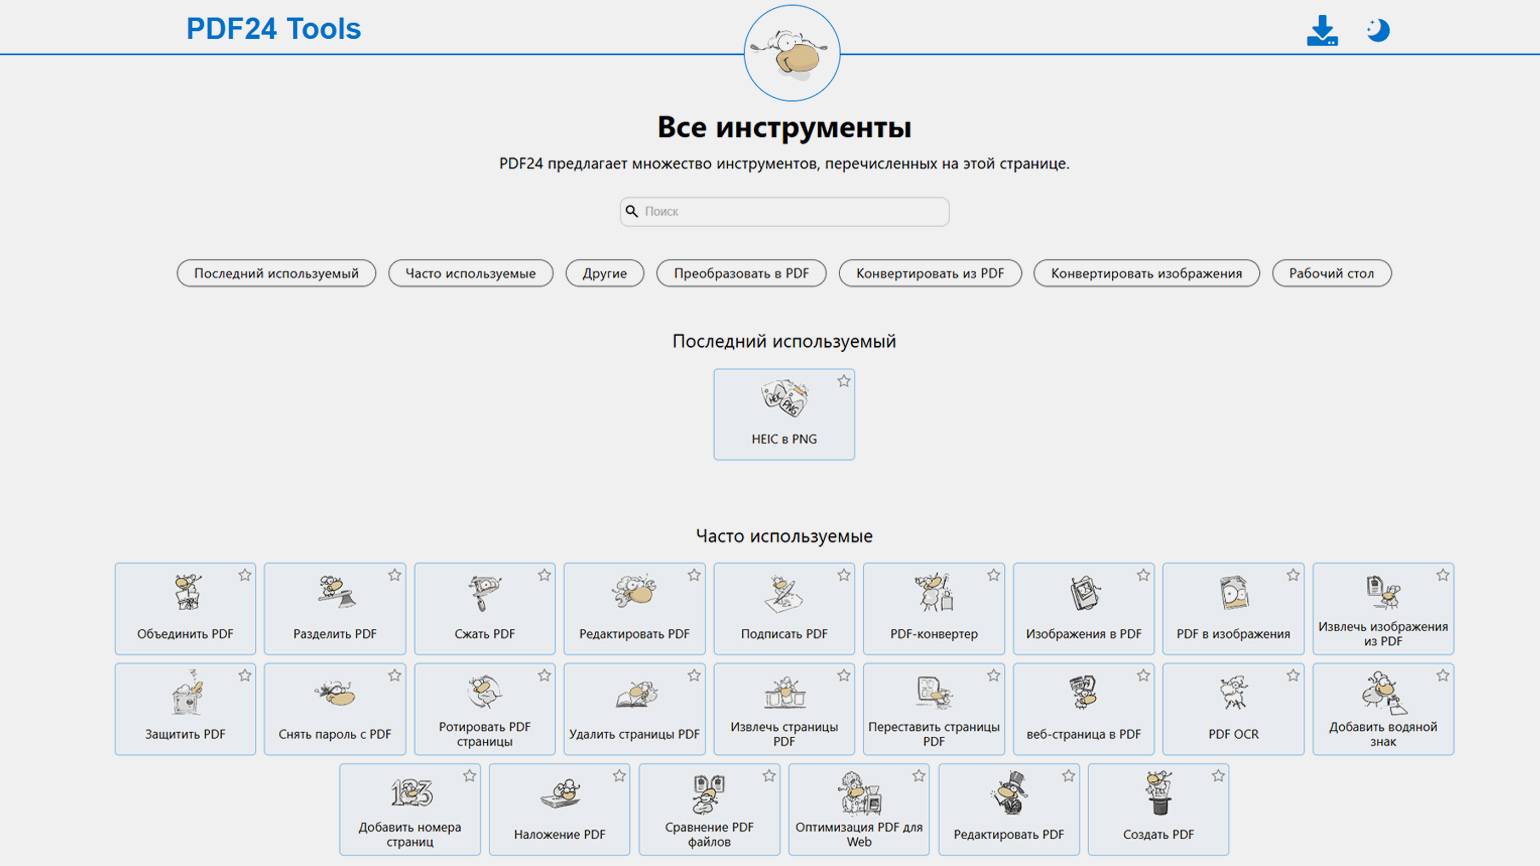Mark PDF-конвертер tile star as favorite

[x=993, y=575]
